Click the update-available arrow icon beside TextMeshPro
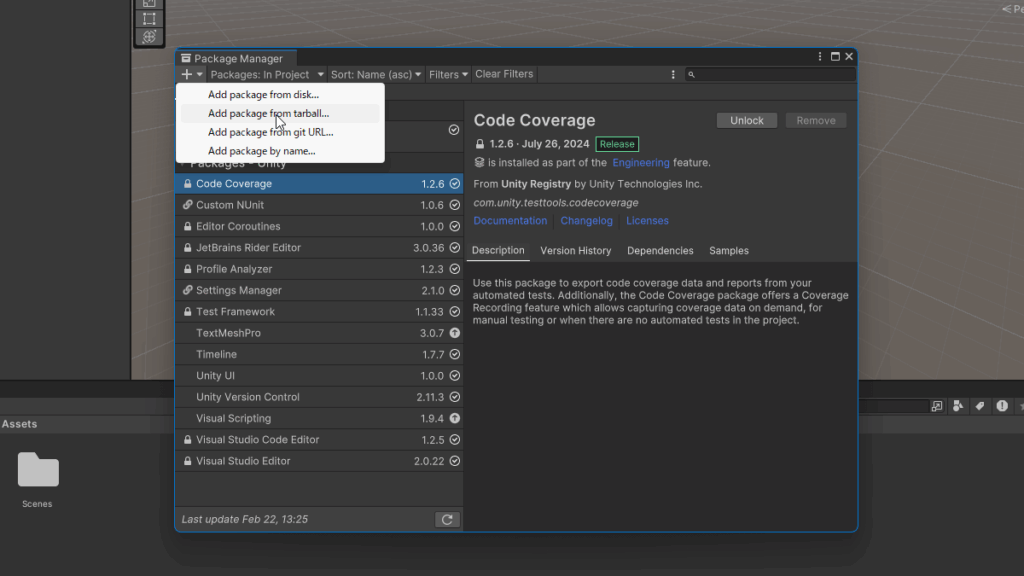The image size is (1024, 576). [x=454, y=333]
